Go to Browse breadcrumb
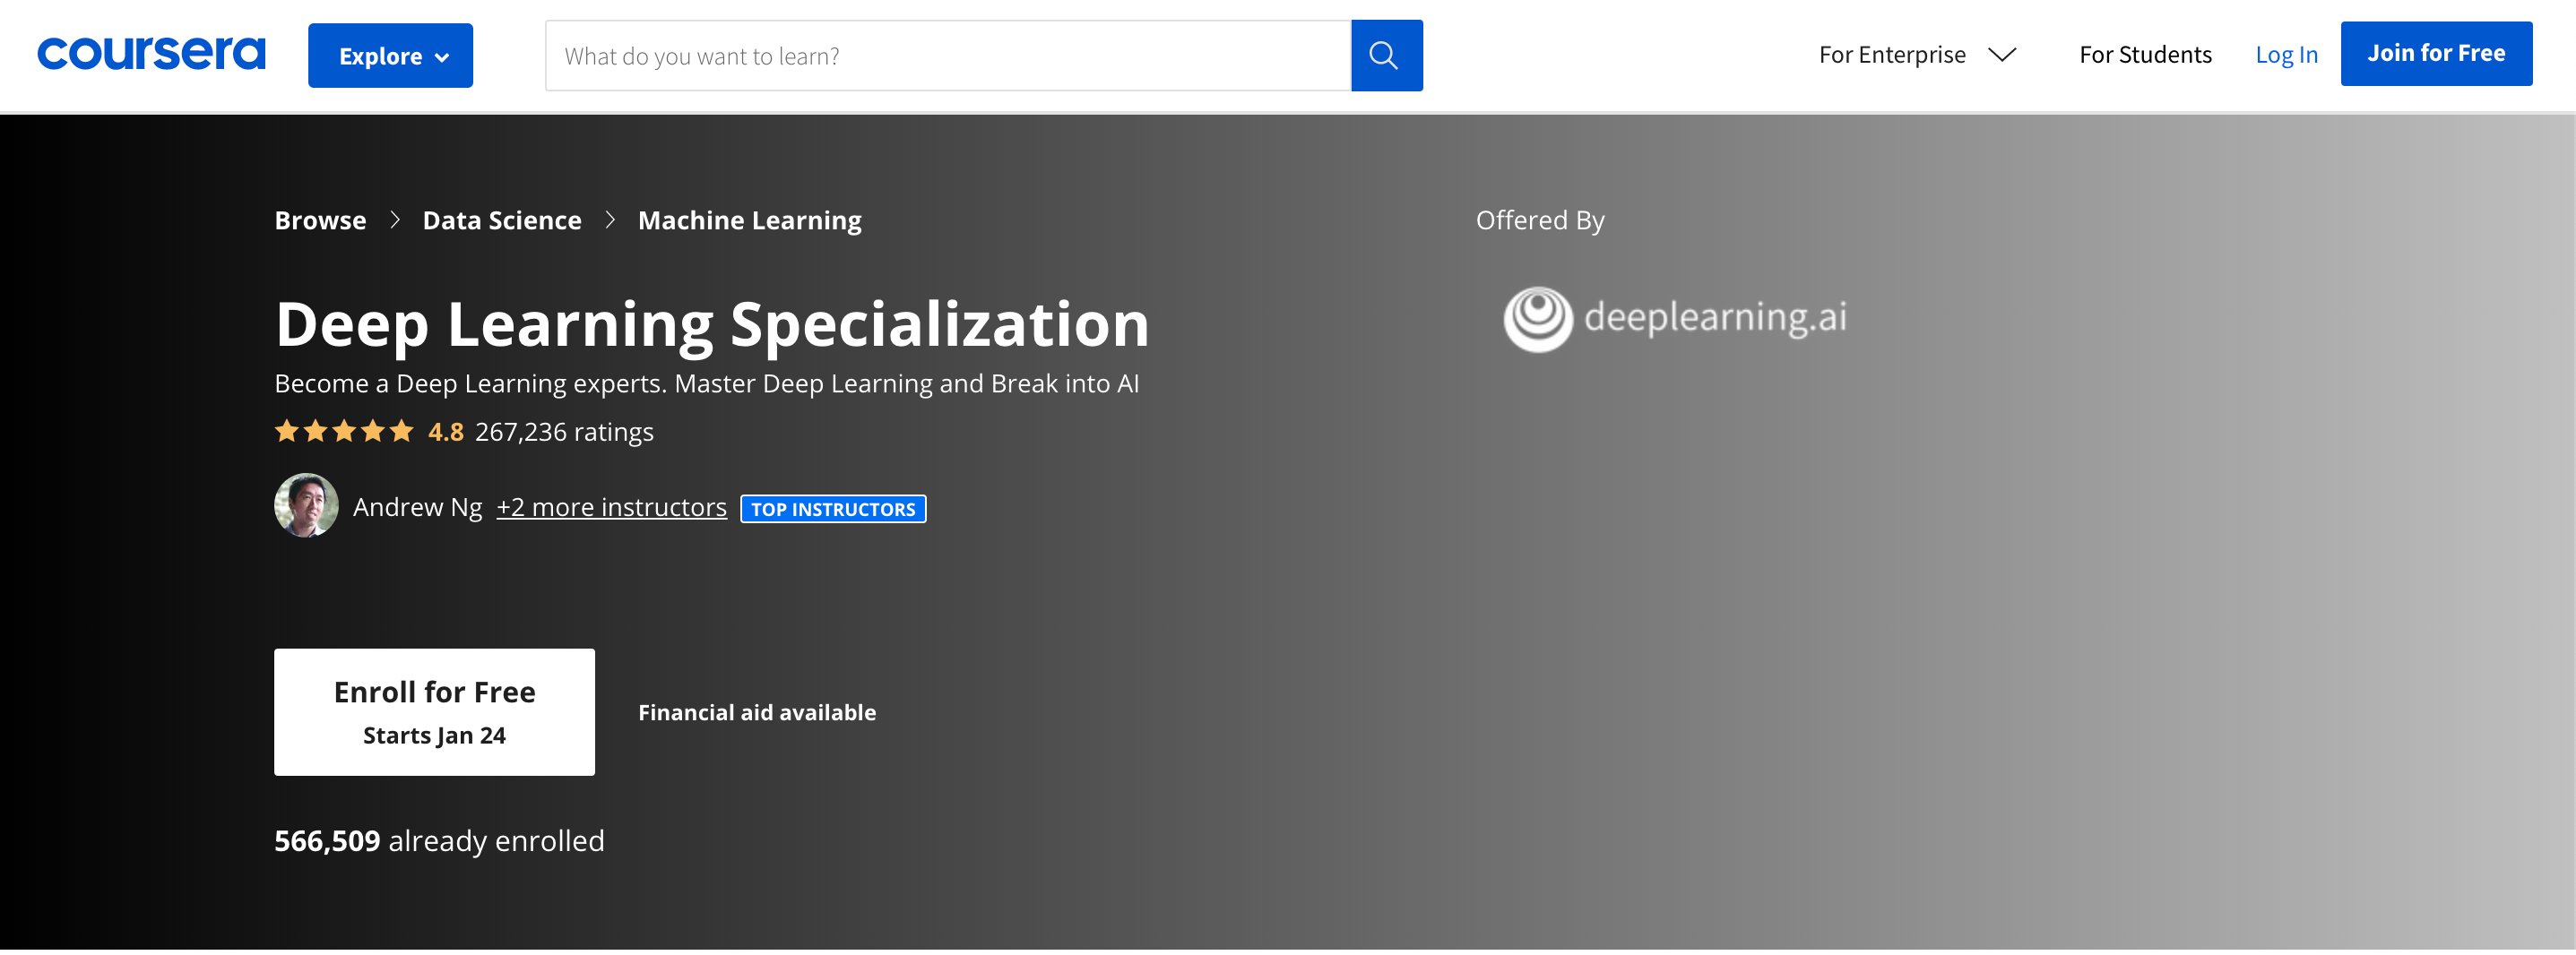The height and width of the screenshot is (955, 2576). [x=320, y=220]
